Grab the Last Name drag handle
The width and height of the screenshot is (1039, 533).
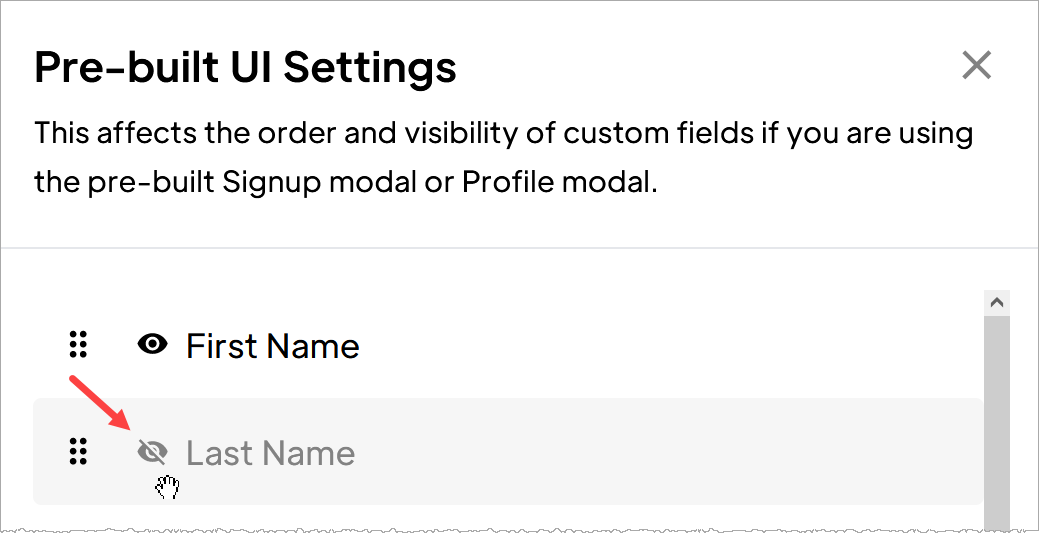pyautogui.click(x=78, y=452)
